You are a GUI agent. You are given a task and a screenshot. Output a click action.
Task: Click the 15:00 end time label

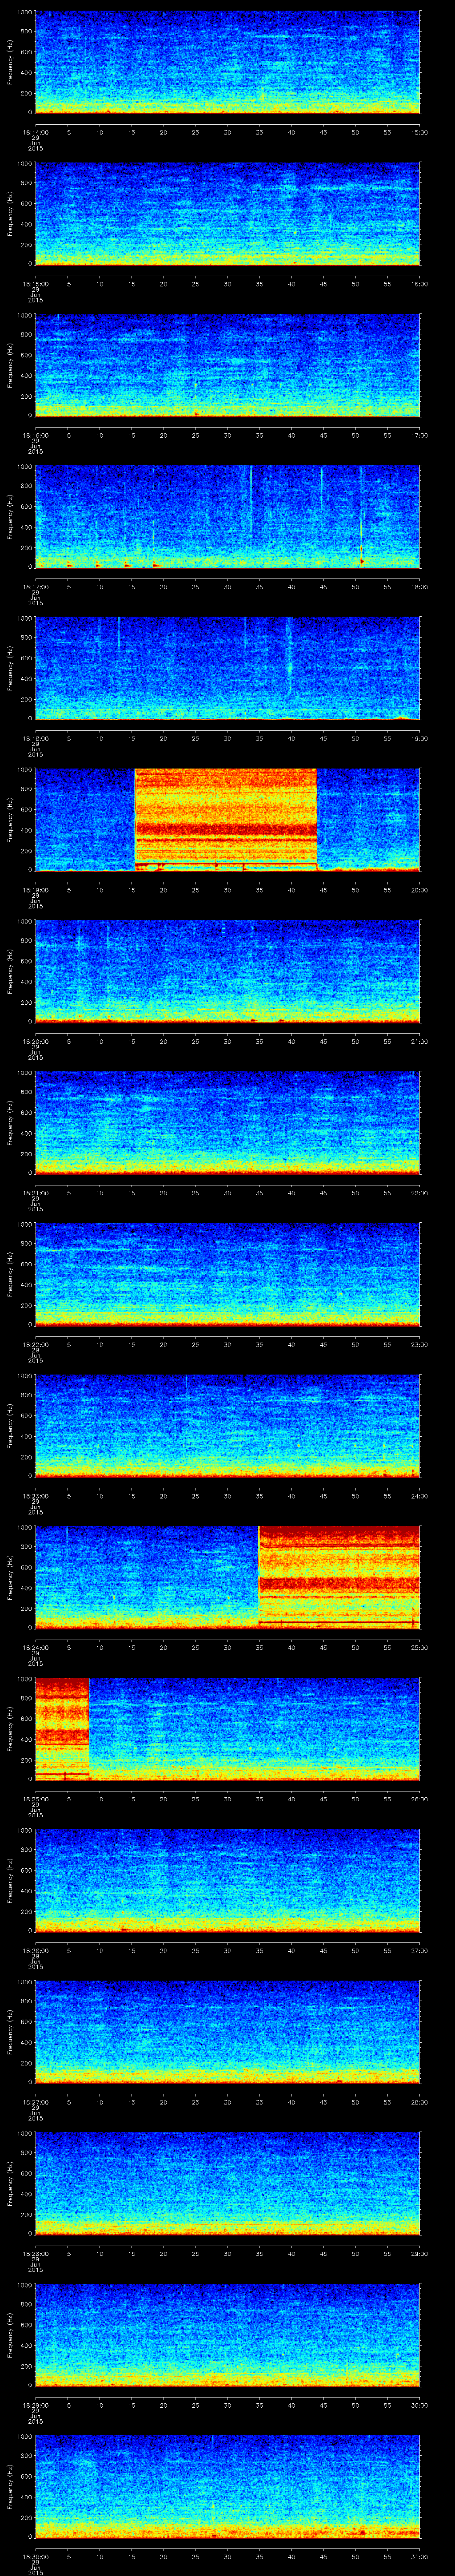coord(419,132)
